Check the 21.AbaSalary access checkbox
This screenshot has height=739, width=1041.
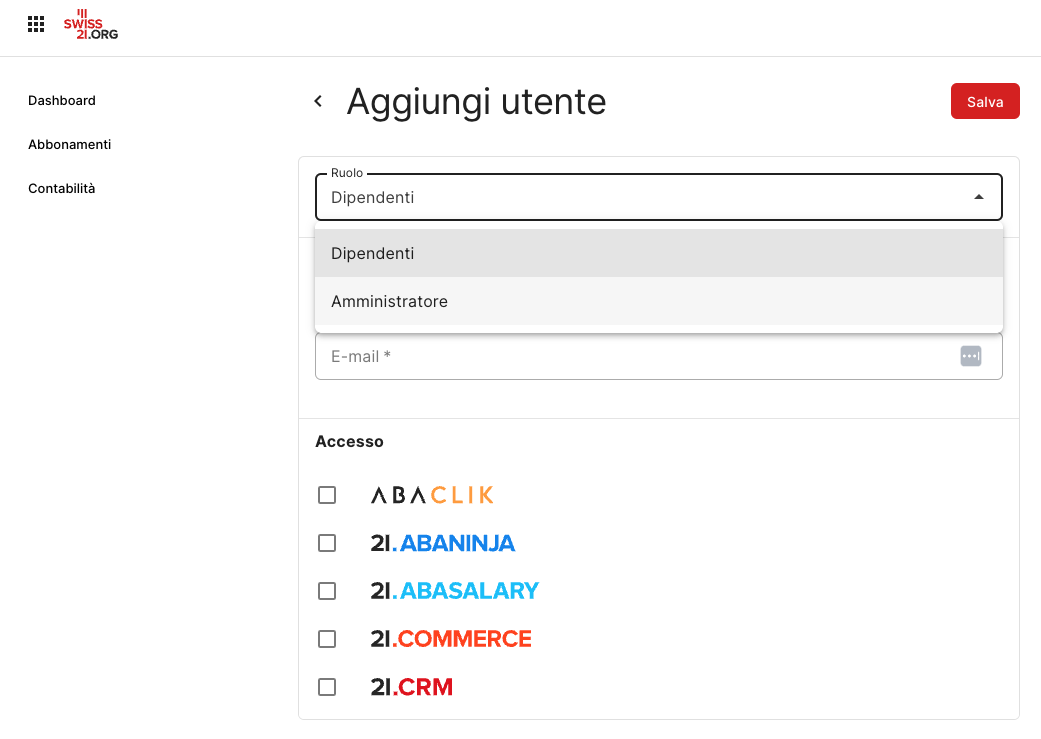327,591
